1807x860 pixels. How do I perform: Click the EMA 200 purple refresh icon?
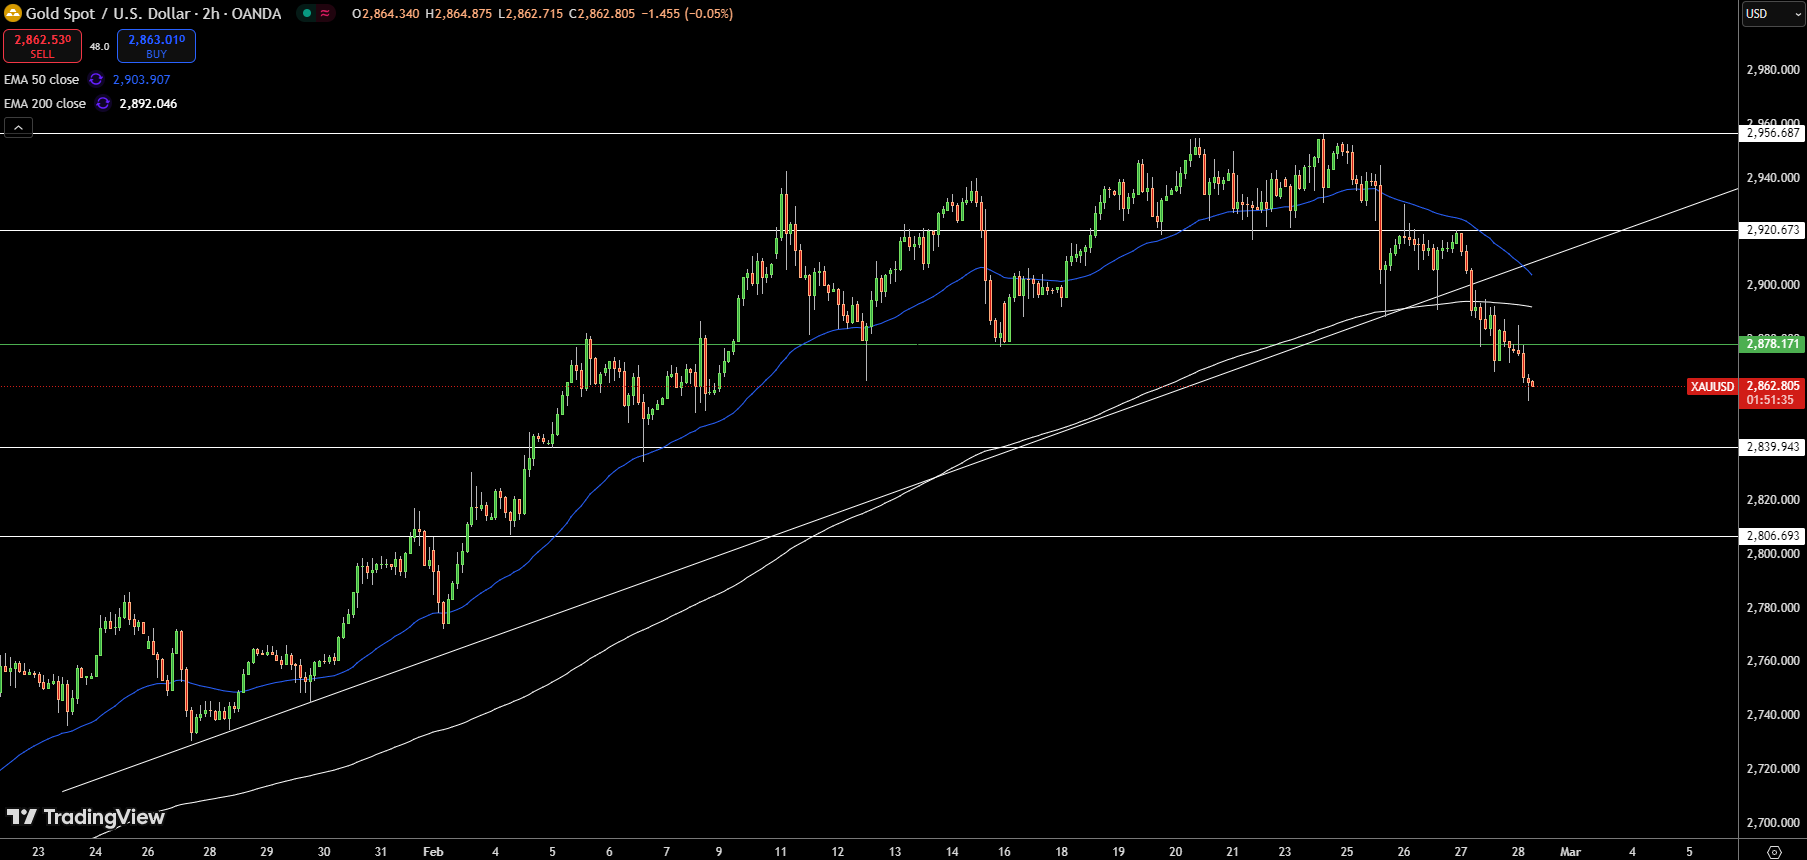pos(103,103)
